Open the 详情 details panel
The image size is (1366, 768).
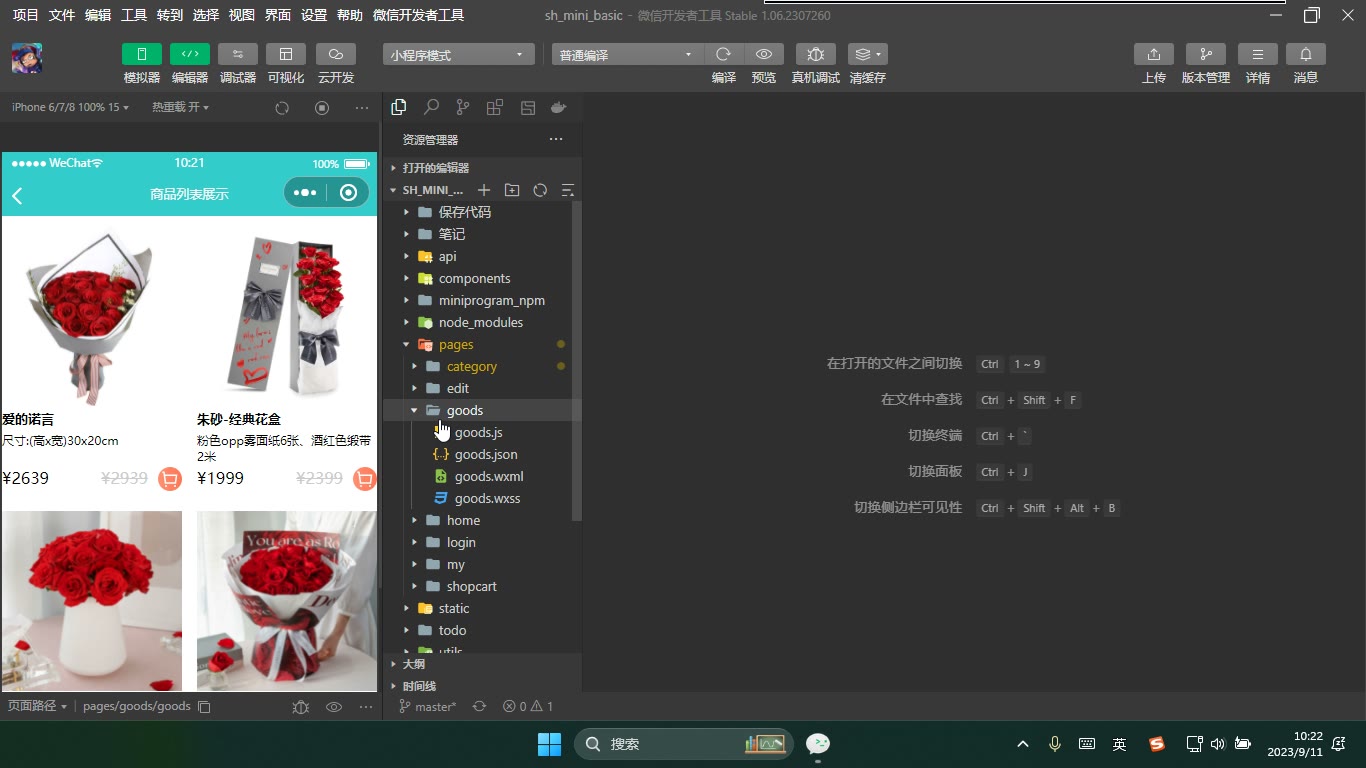(x=1258, y=54)
